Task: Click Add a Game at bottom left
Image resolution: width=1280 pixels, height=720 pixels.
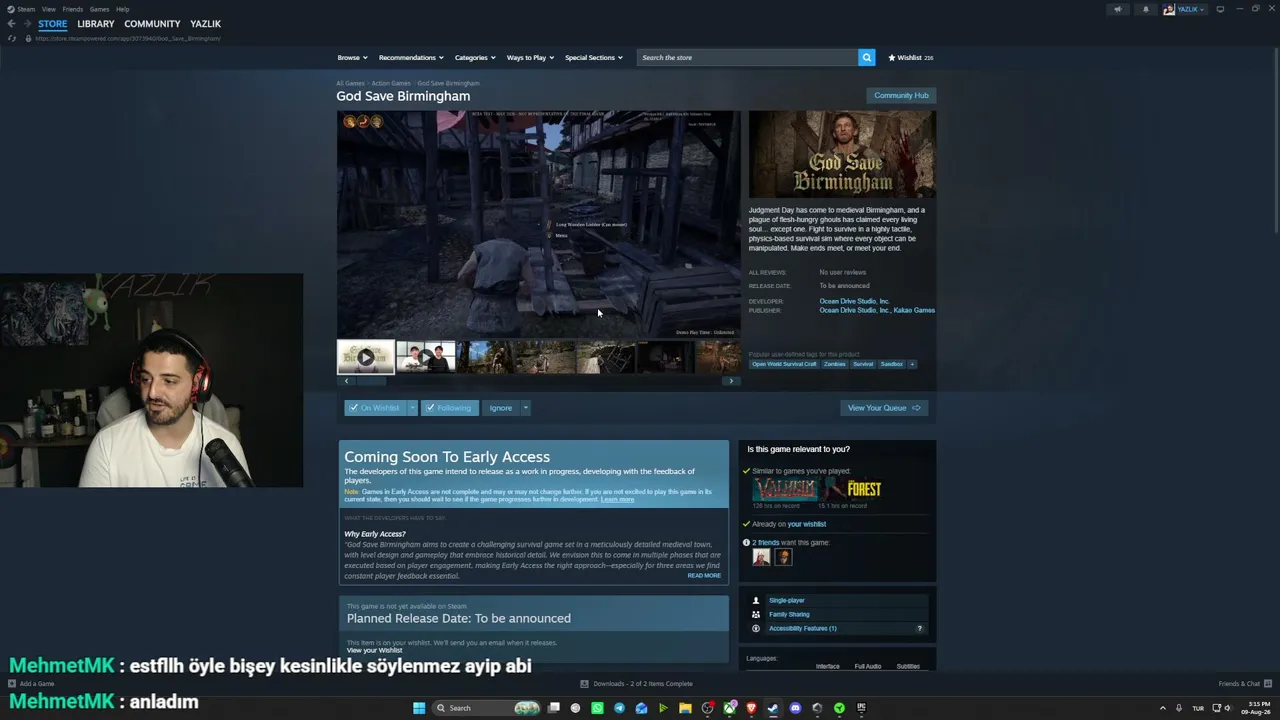Action: click(31, 684)
